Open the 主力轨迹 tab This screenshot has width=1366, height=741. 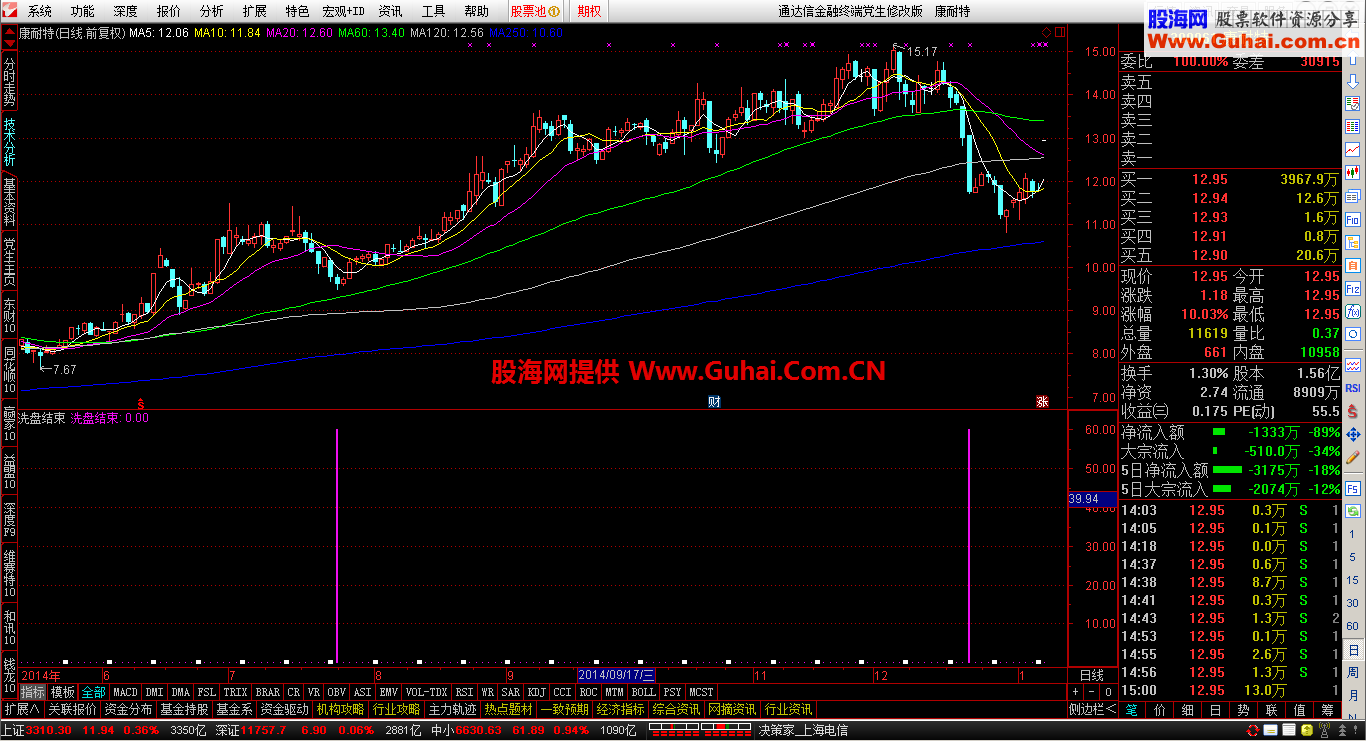tap(453, 709)
